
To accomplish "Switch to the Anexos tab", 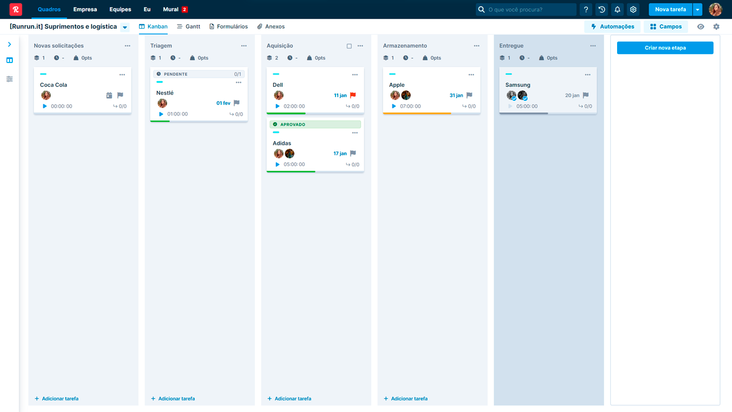I will point(271,27).
